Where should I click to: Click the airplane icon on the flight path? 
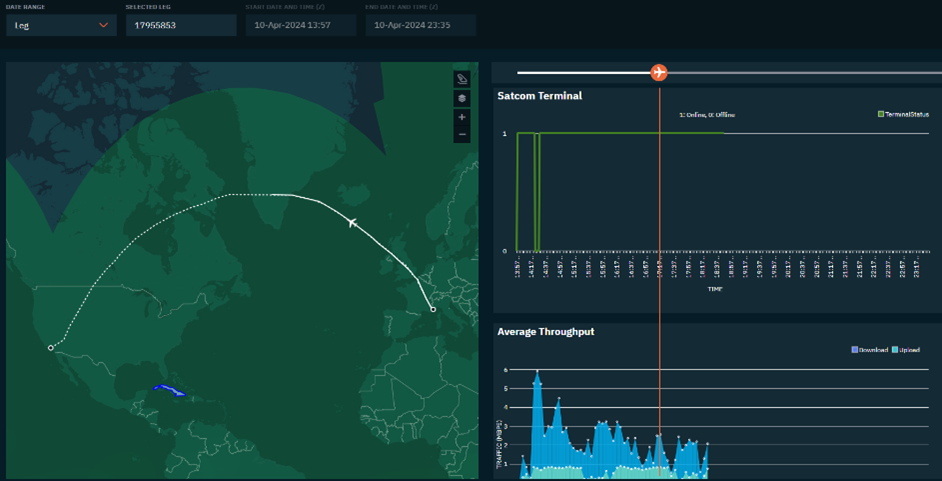(x=351, y=221)
